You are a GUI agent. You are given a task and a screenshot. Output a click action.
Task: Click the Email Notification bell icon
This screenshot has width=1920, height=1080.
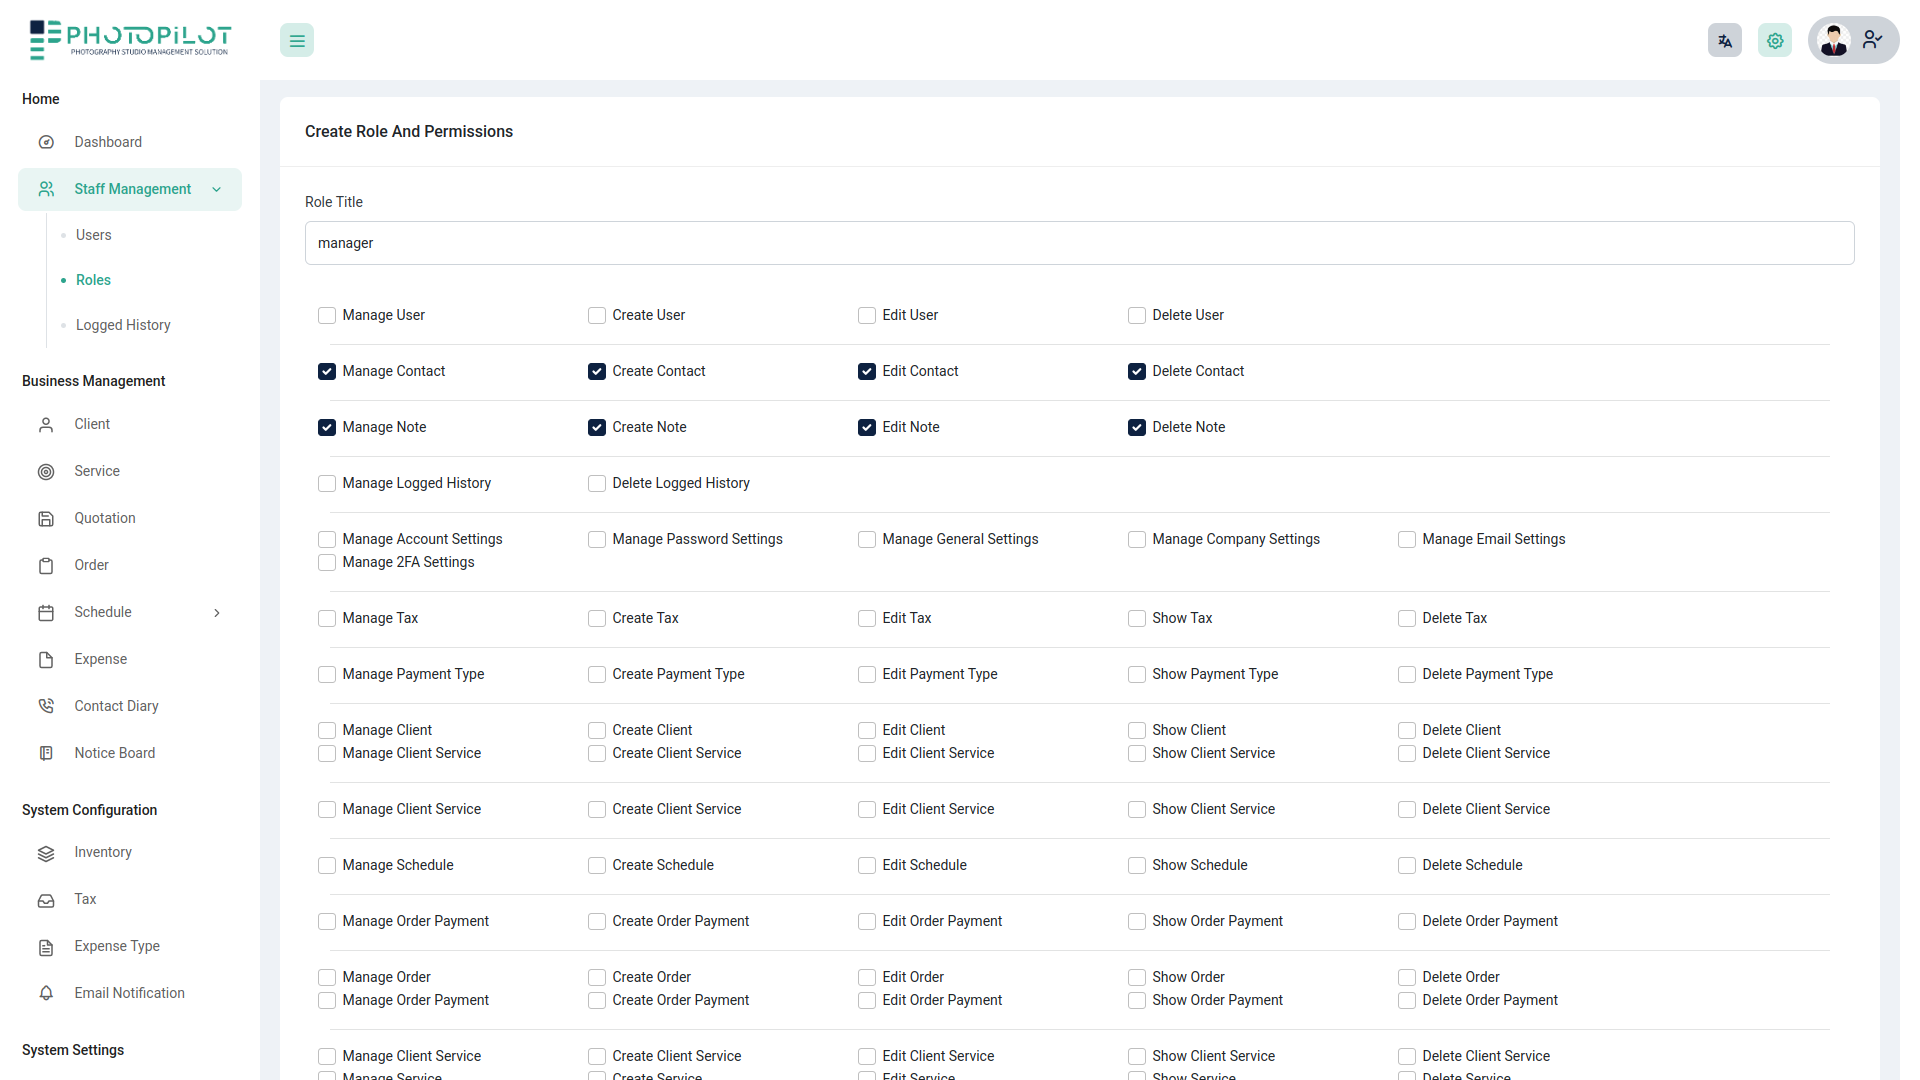point(46,993)
